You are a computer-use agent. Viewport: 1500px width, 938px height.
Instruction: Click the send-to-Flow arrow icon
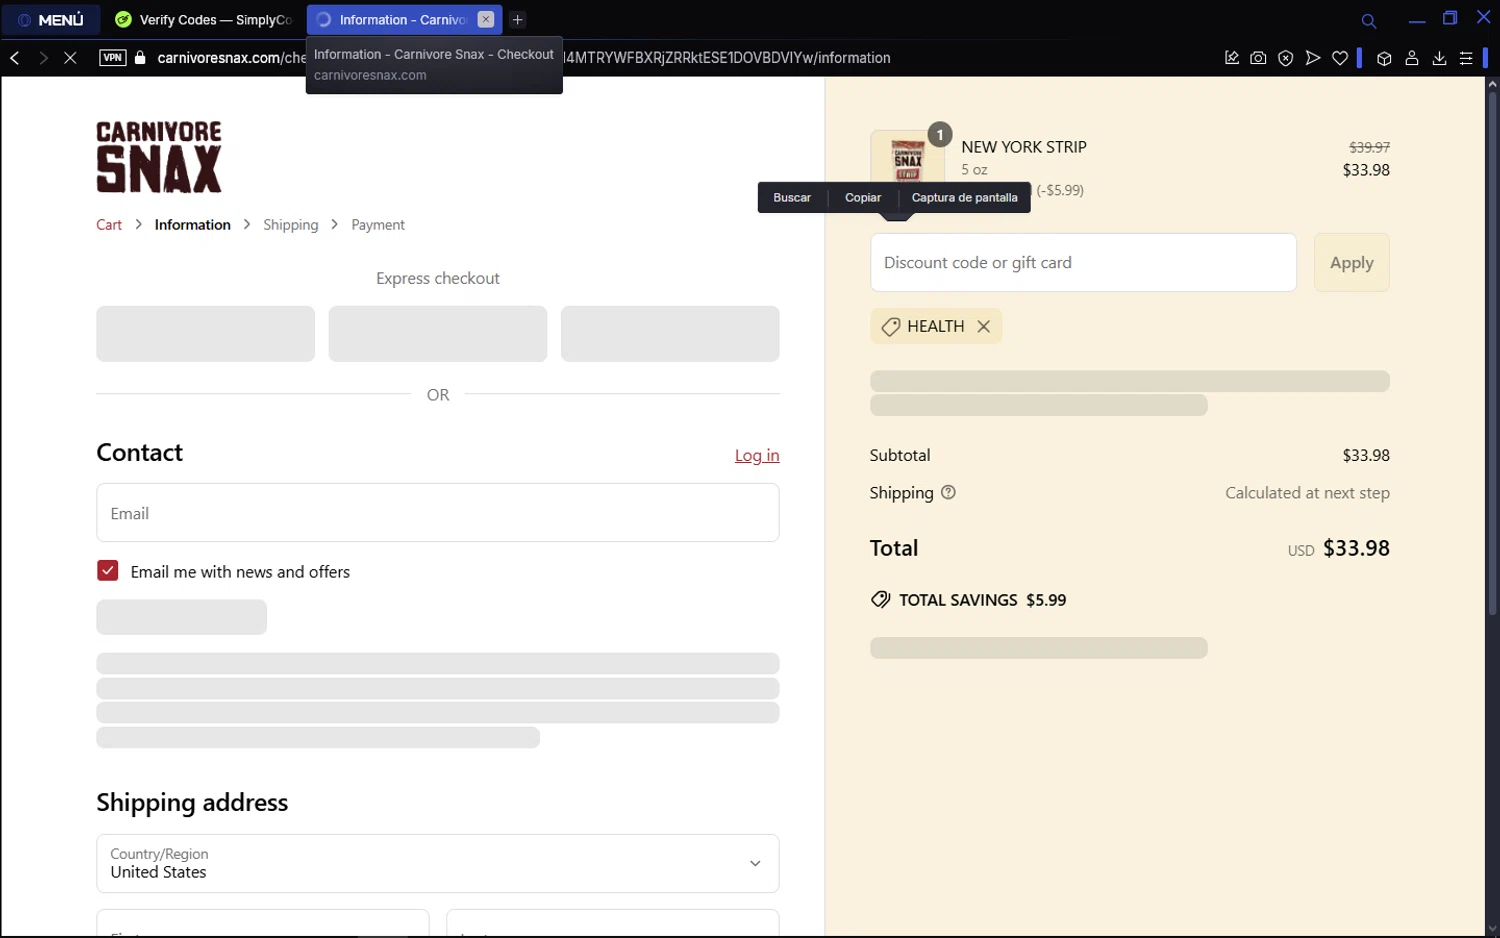click(1313, 58)
